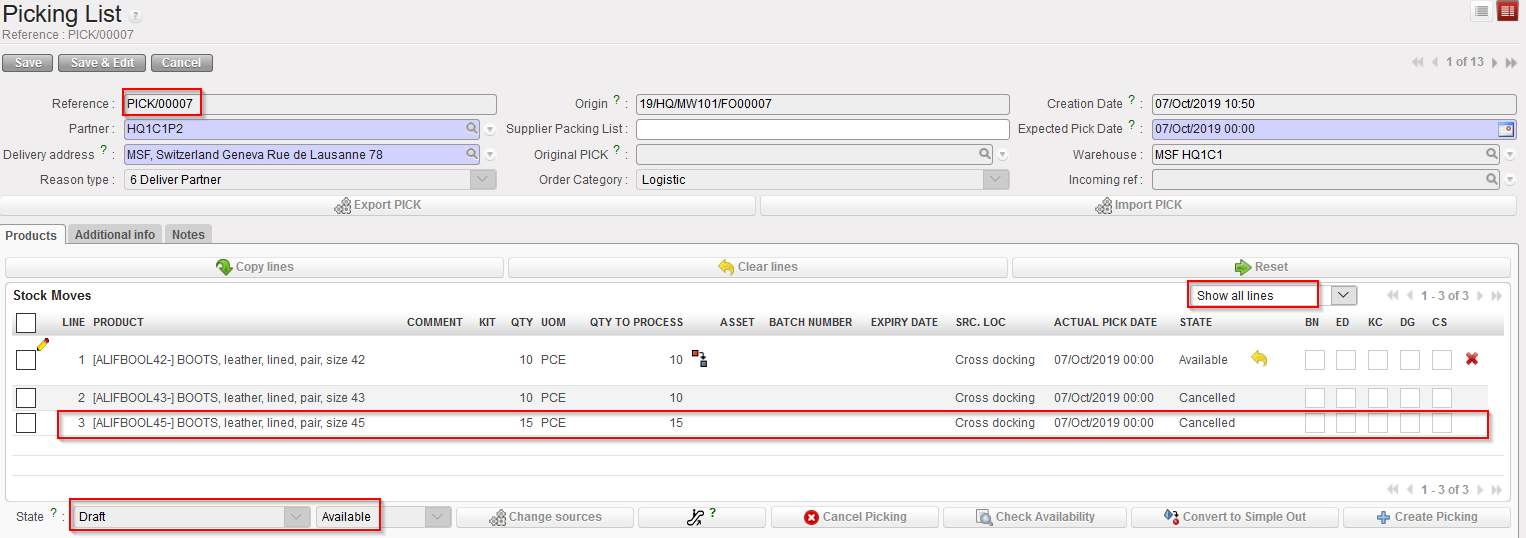Image resolution: width=1526 pixels, height=538 pixels.
Task: Expand Warehouse field options arrow
Action: point(1510,156)
